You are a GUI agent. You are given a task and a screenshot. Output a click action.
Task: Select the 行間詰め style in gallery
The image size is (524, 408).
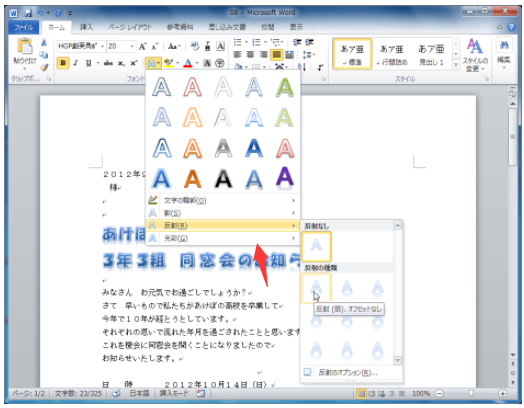[391, 54]
